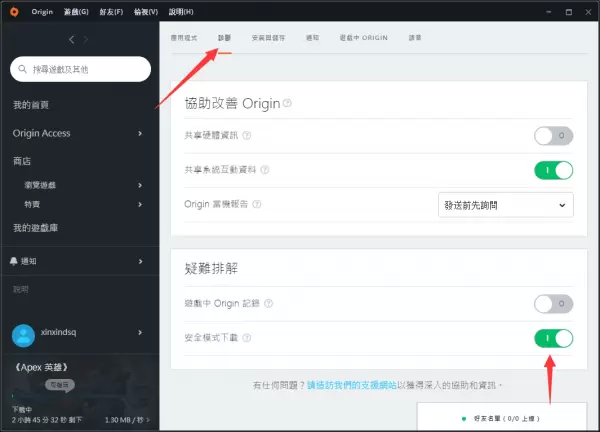This screenshot has width=600, height=432.
Task: Open 特賣 under store
Action: 32,204
